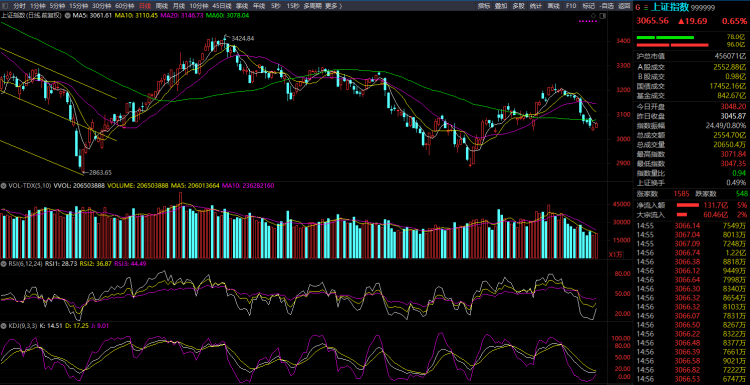The height and width of the screenshot is (385, 750).
Task: Click the 昨日收盘 3045.87 row
Action: [x=691, y=116]
